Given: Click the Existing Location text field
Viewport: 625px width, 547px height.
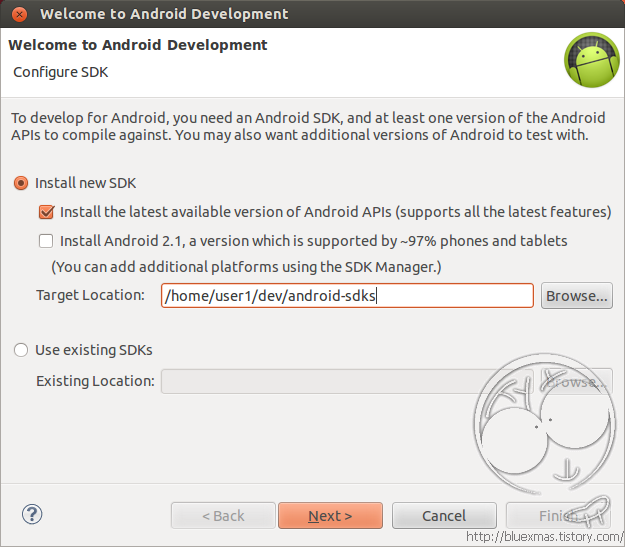Looking at the screenshot, I should (347, 382).
